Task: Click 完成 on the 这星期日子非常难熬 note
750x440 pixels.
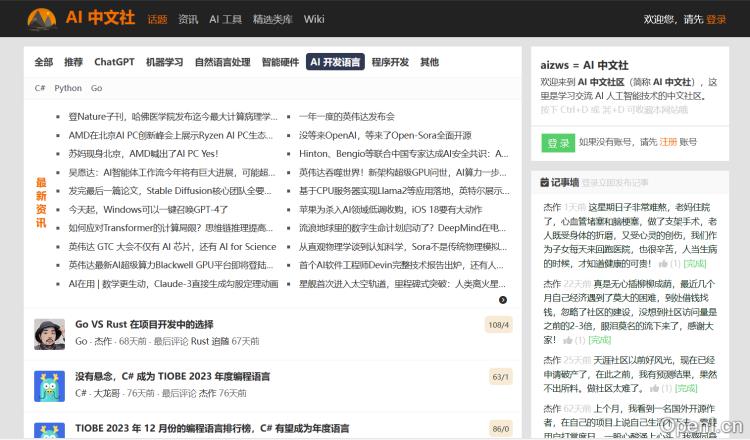Action: click(x=695, y=264)
